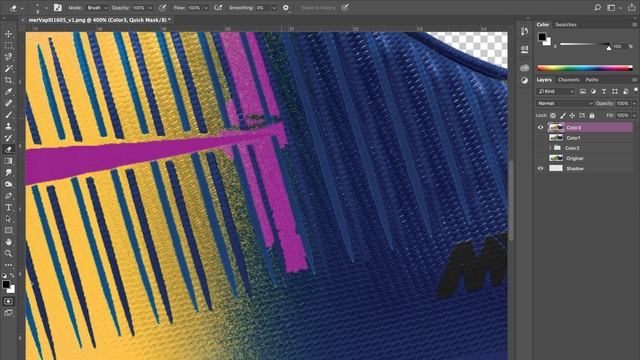The height and width of the screenshot is (360, 640).
Task: Enable airbrush build-up icon
Action: [218, 7]
